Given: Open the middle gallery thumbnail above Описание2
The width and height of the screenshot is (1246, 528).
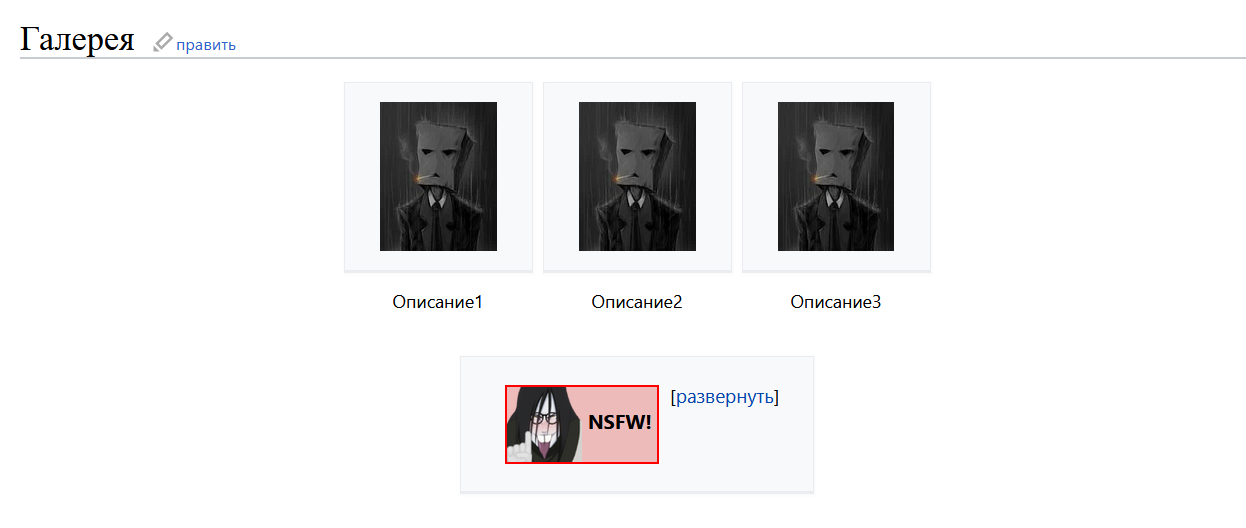Looking at the screenshot, I should (637, 176).
